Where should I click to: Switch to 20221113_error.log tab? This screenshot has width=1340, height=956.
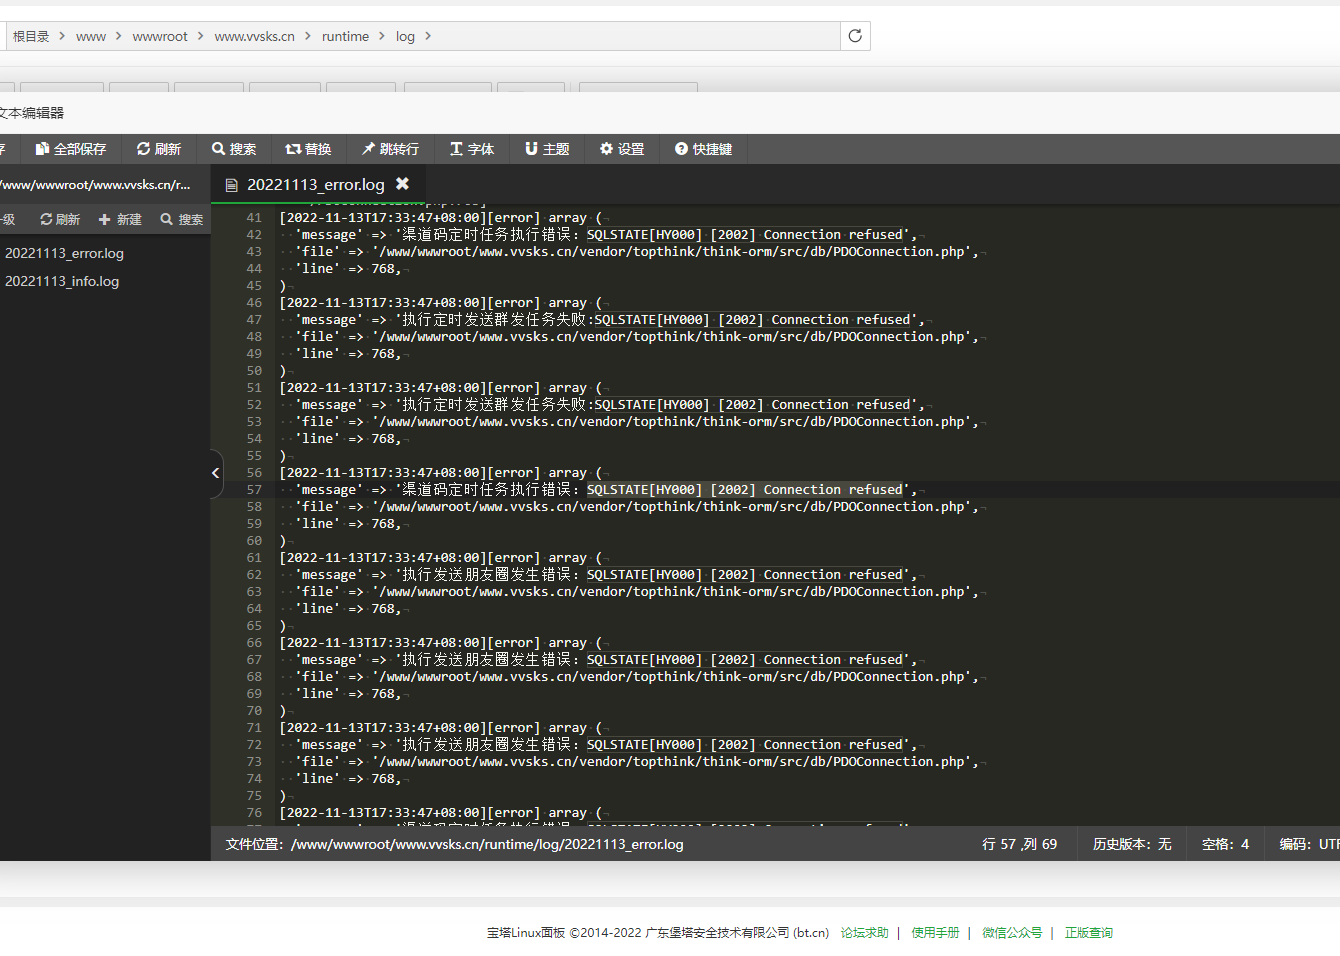click(x=315, y=185)
